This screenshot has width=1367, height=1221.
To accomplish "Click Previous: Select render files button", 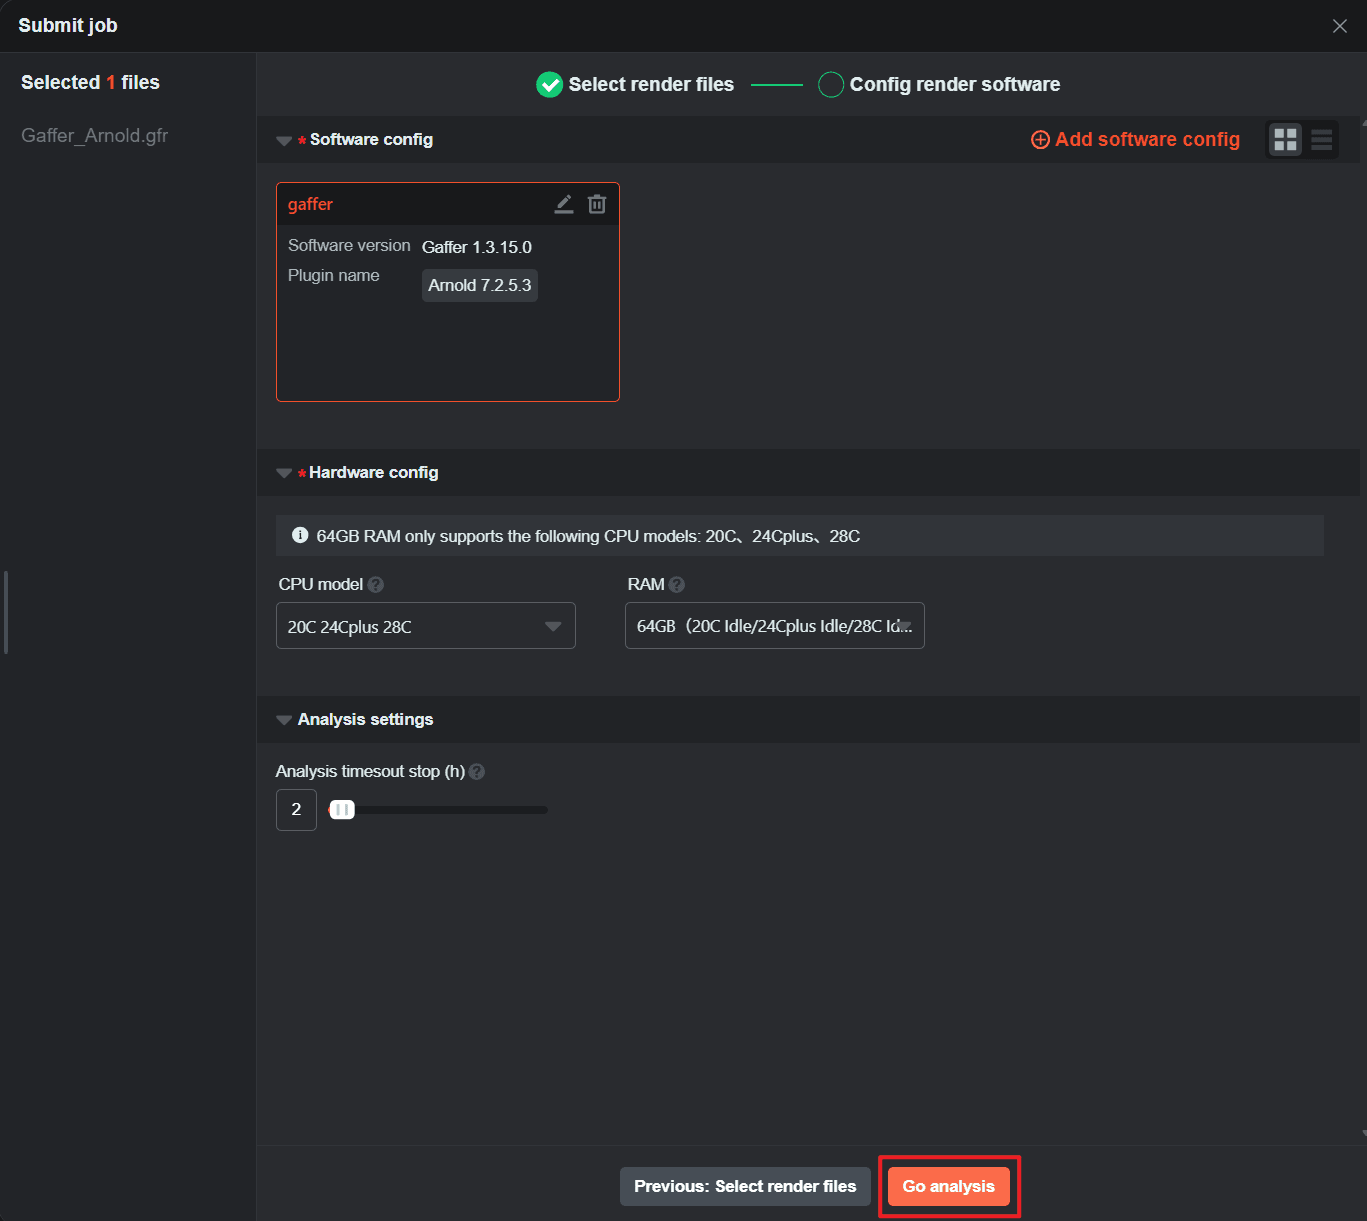I will (745, 1186).
